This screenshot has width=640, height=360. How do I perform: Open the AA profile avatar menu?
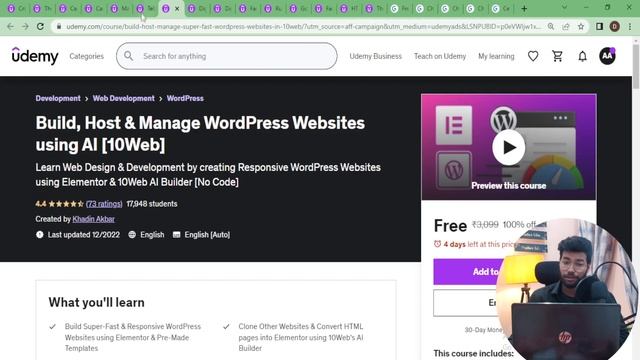(607, 56)
